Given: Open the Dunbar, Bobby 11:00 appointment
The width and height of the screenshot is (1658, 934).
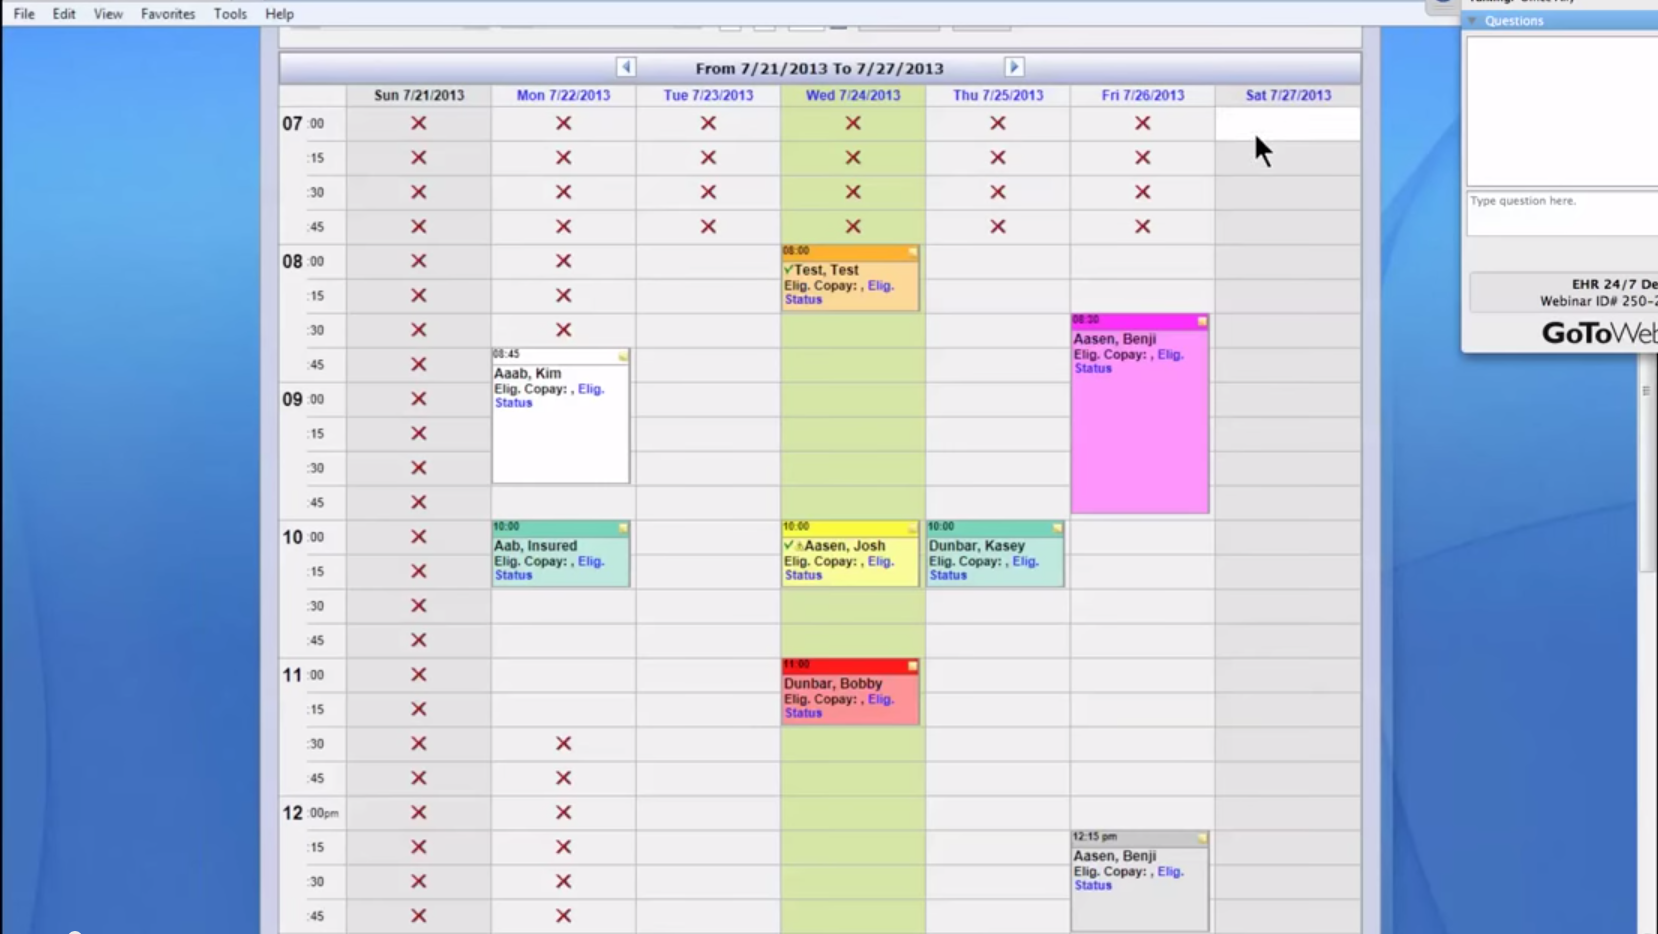Looking at the screenshot, I should (850, 692).
